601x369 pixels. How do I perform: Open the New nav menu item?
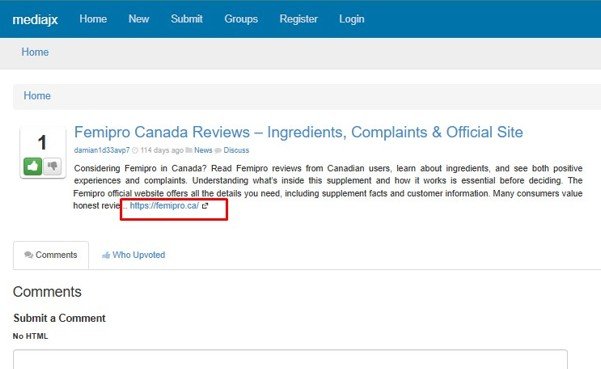[x=139, y=19]
